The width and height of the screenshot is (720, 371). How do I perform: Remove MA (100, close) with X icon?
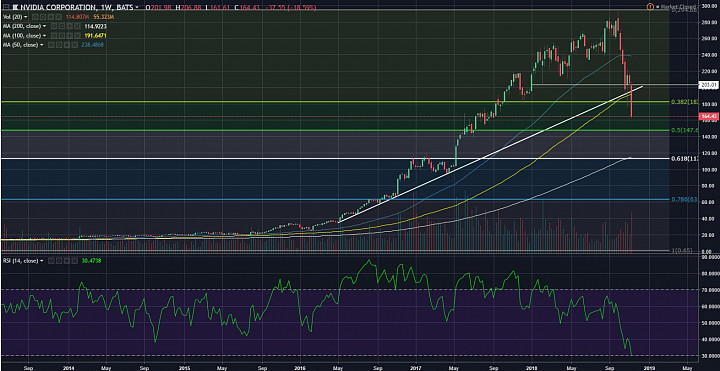tap(77, 36)
